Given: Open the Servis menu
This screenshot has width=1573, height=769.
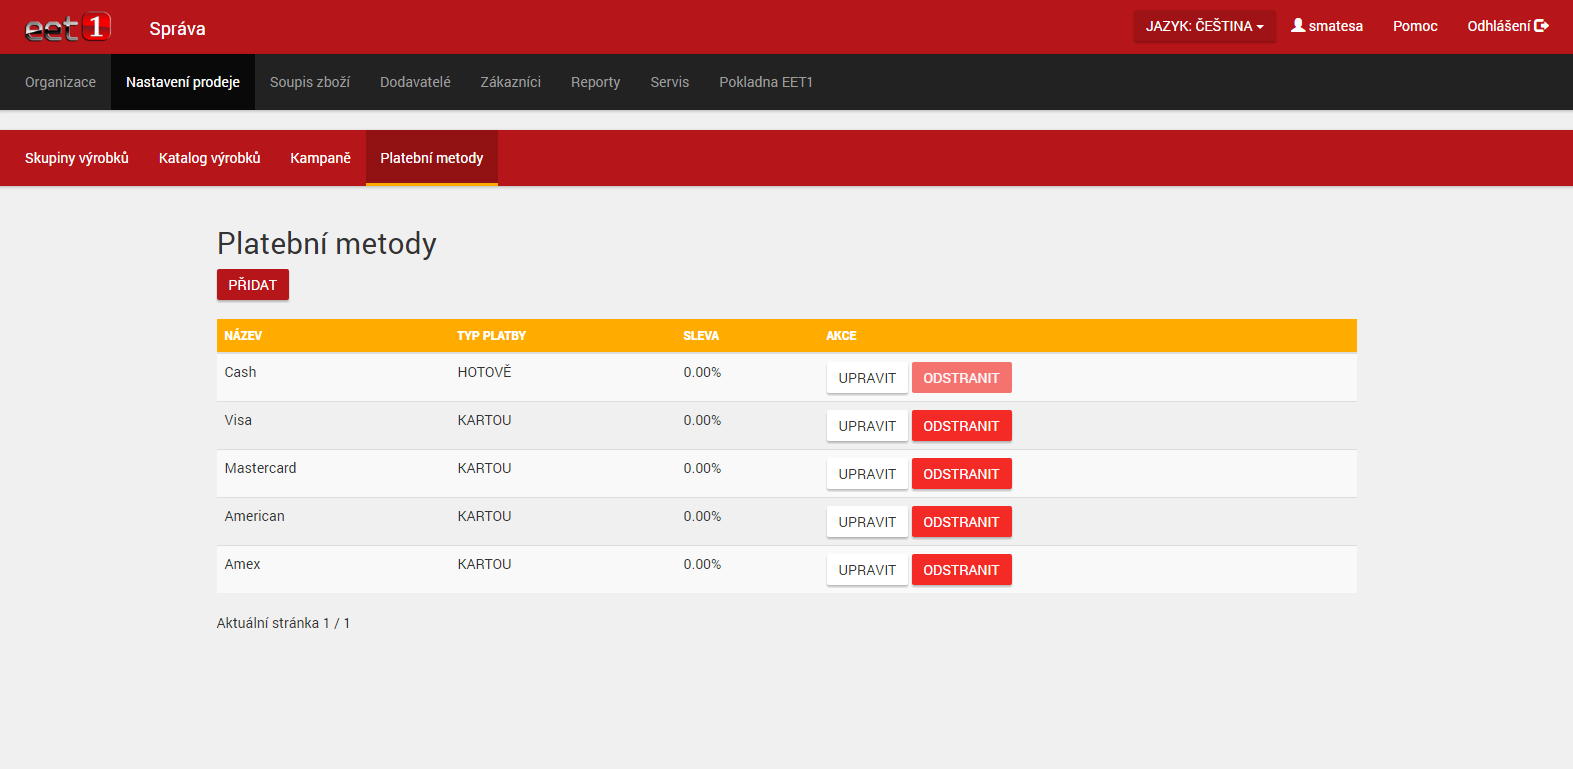Looking at the screenshot, I should click(670, 82).
